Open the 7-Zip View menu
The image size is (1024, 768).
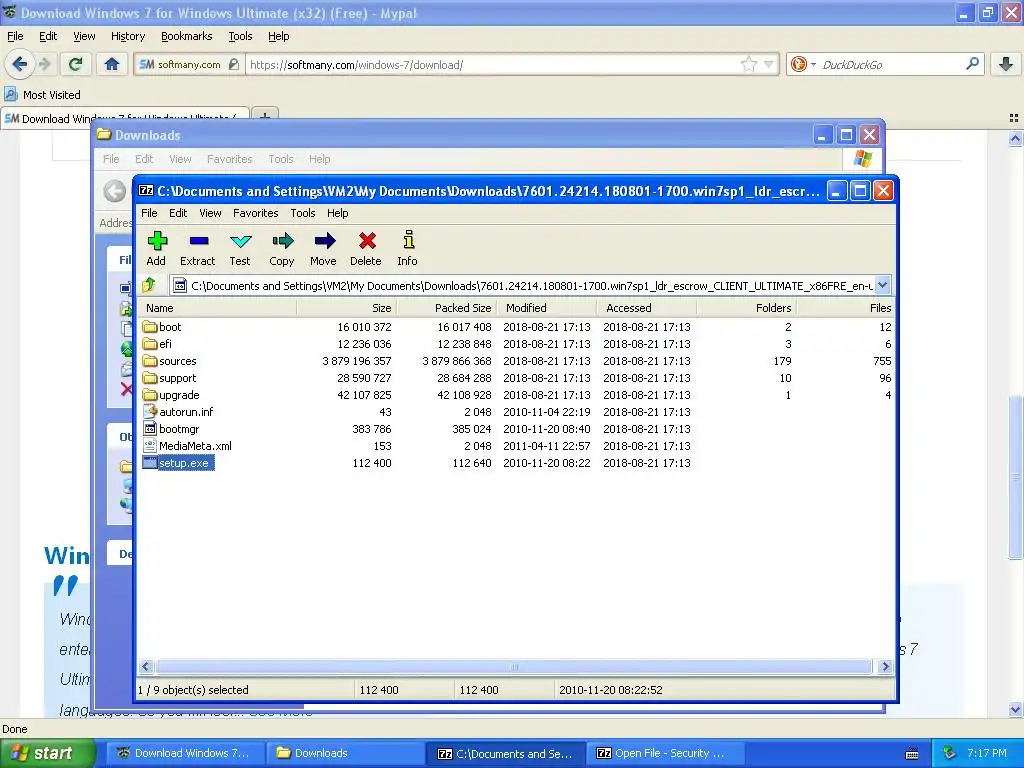click(210, 213)
